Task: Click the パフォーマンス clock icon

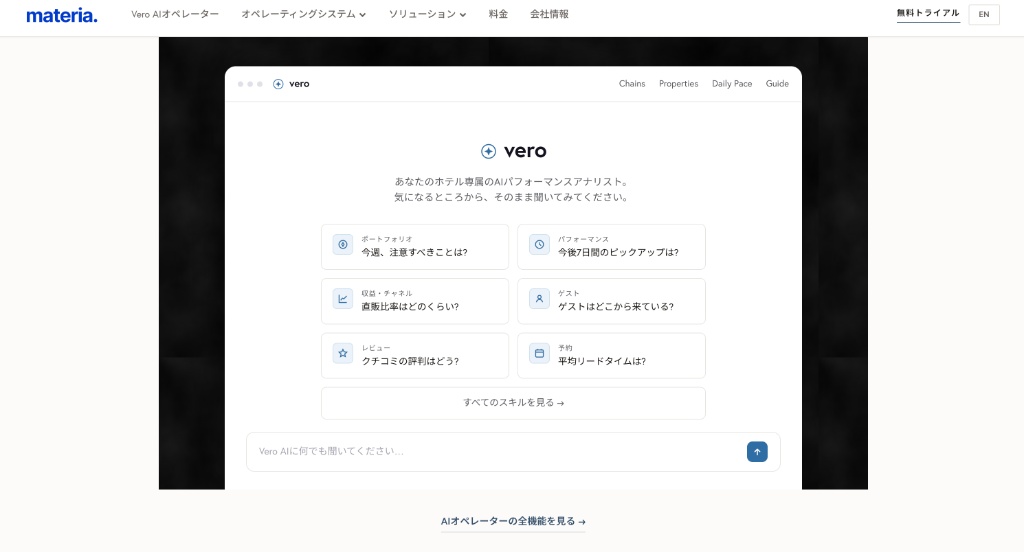Action: coord(539,244)
